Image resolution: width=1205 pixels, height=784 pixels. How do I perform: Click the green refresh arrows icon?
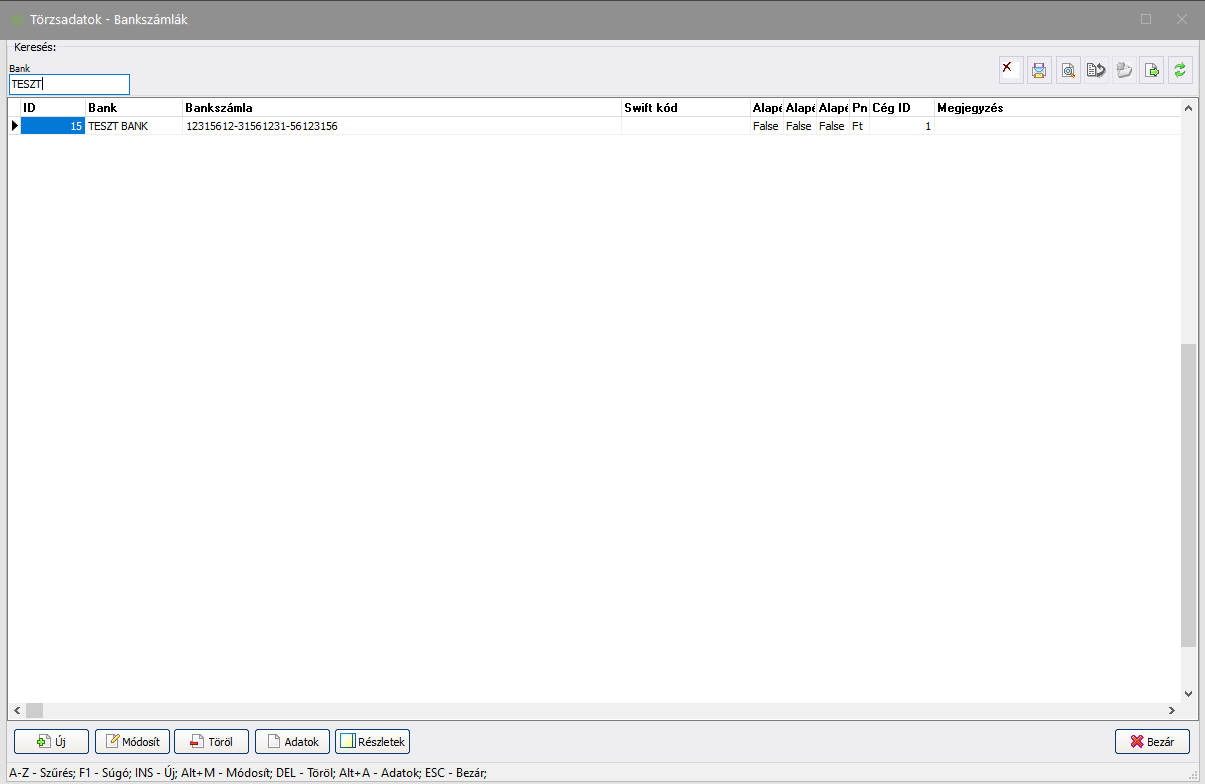coord(1180,70)
